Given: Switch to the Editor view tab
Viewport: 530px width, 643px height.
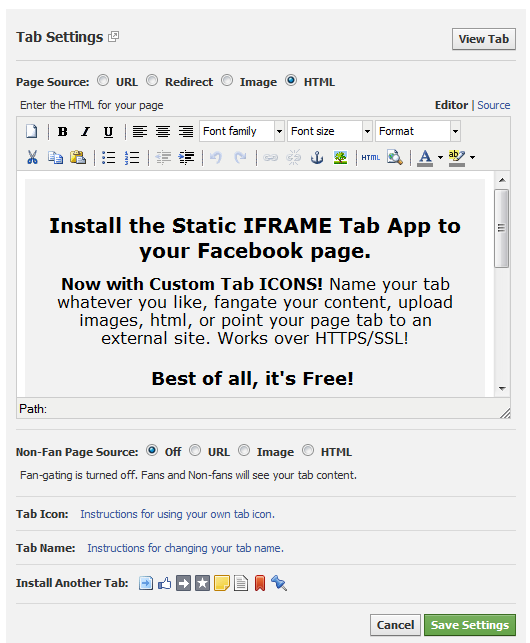Looking at the screenshot, I should click(x=451, y=105).
